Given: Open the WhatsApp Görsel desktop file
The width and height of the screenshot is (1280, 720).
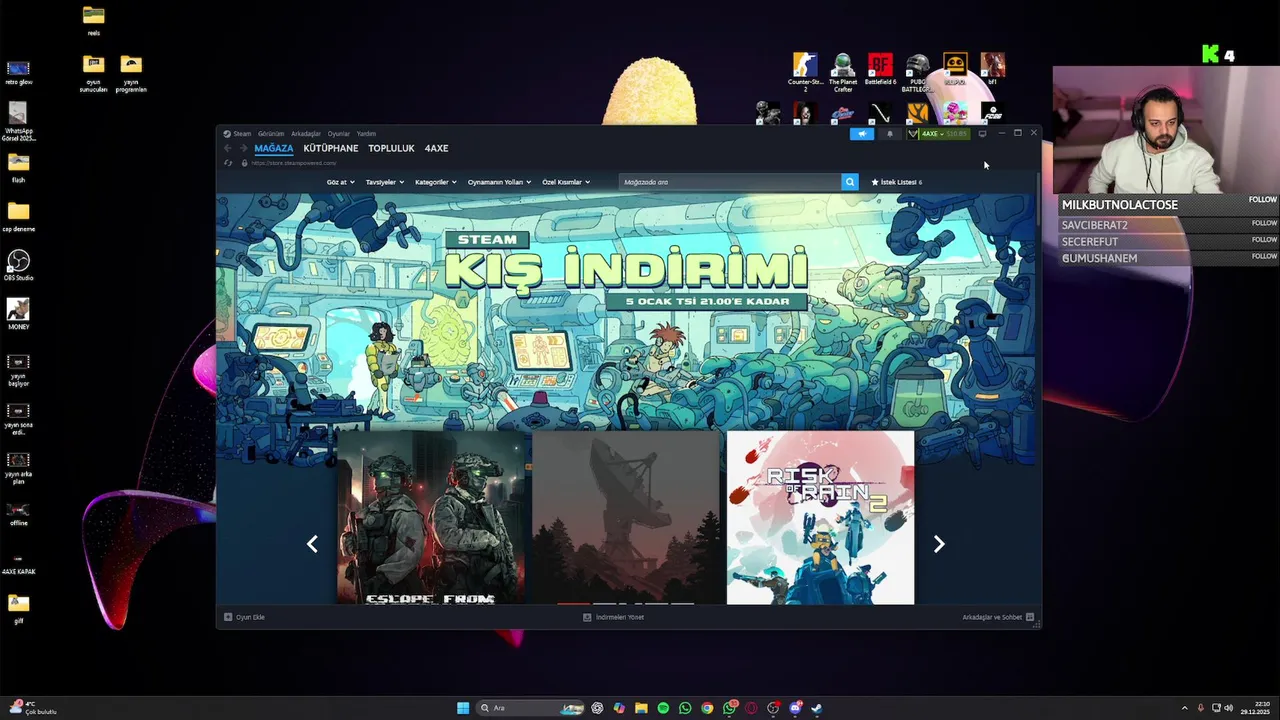Looking at the screenshot, I should point(18,122).
